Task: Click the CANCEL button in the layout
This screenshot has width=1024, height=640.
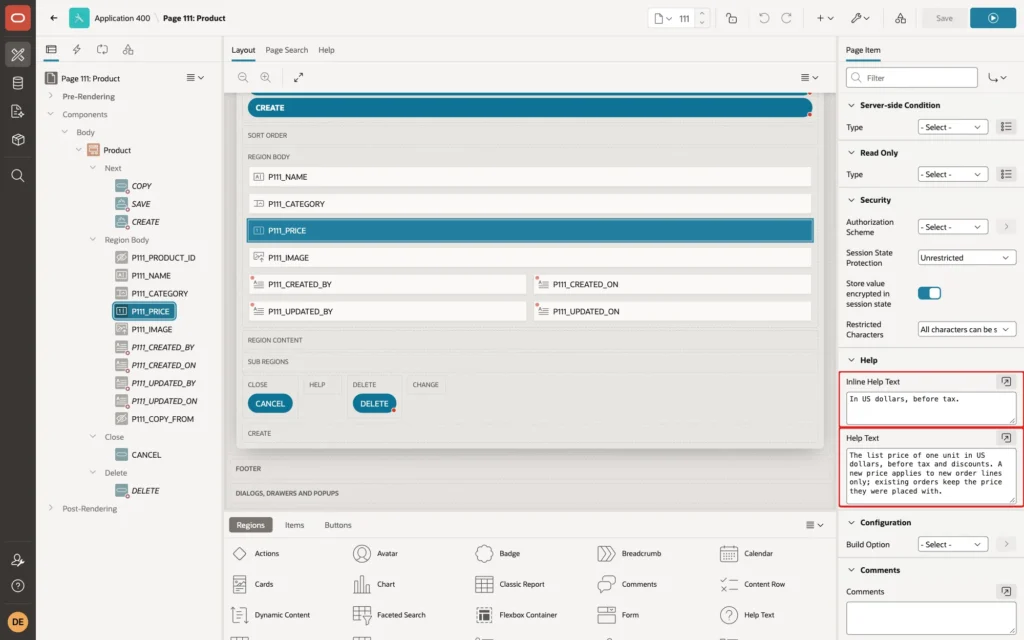Action: point(270,404)
